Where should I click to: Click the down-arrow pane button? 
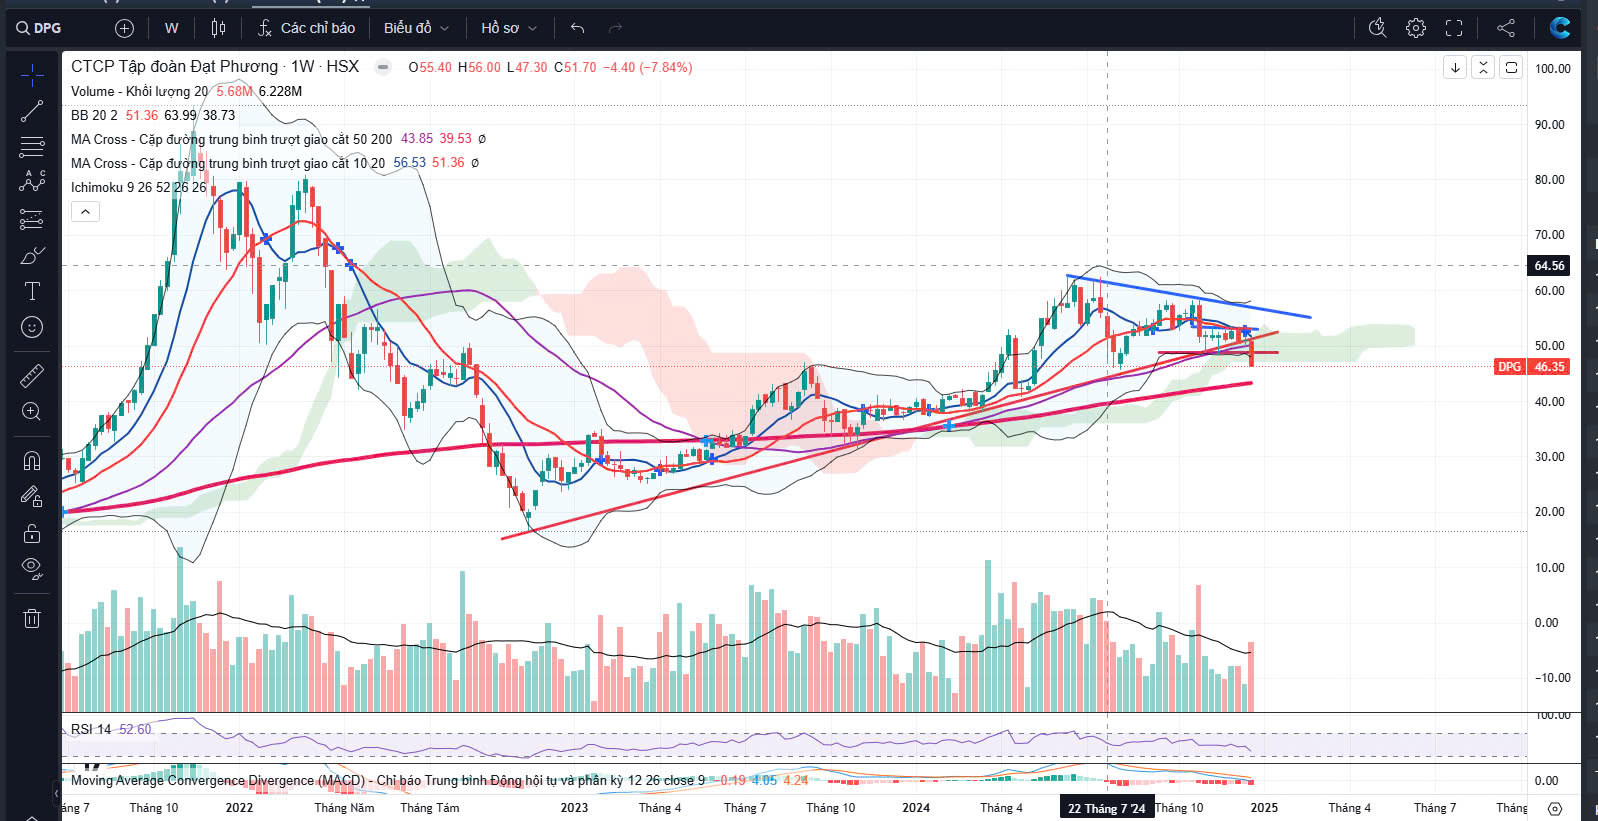click(1455, 67)
